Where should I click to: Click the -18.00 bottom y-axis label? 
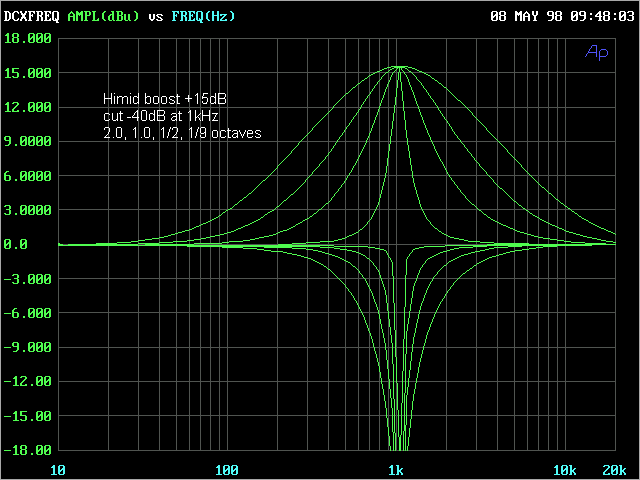[x=27, y=450]
